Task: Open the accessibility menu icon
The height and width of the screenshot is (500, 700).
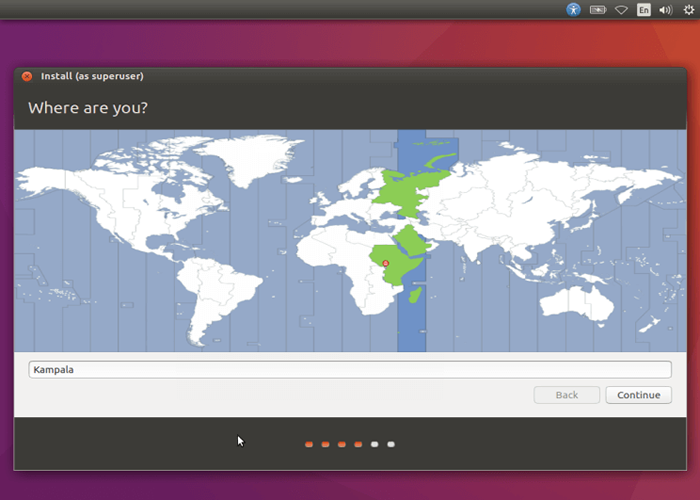Action: (x=573, y=9)
